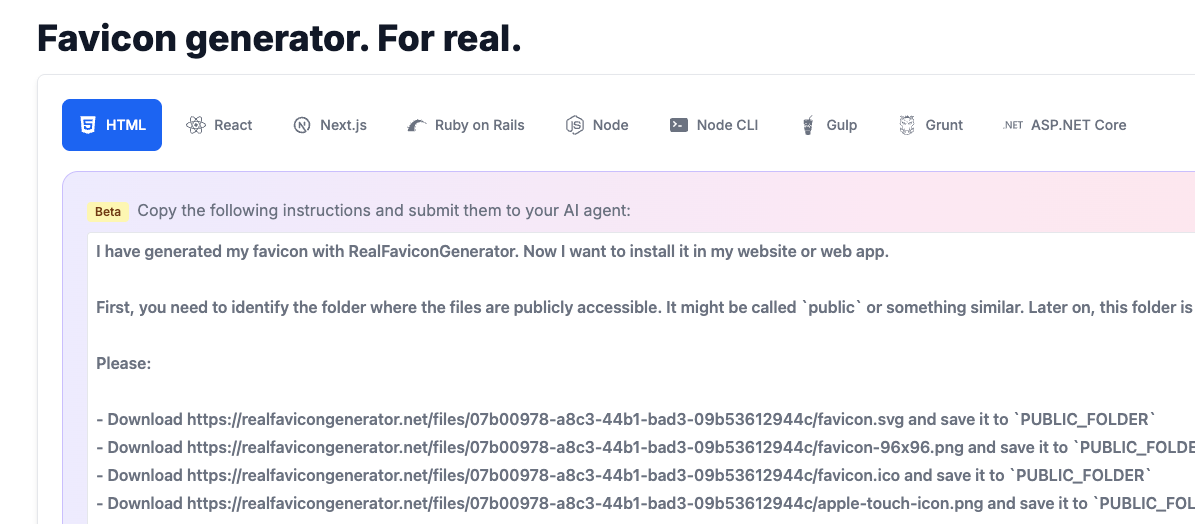Click the "Please:" line in instructions
The height and width of the screenshot is (524, 1195).
[x=124, y=363]
